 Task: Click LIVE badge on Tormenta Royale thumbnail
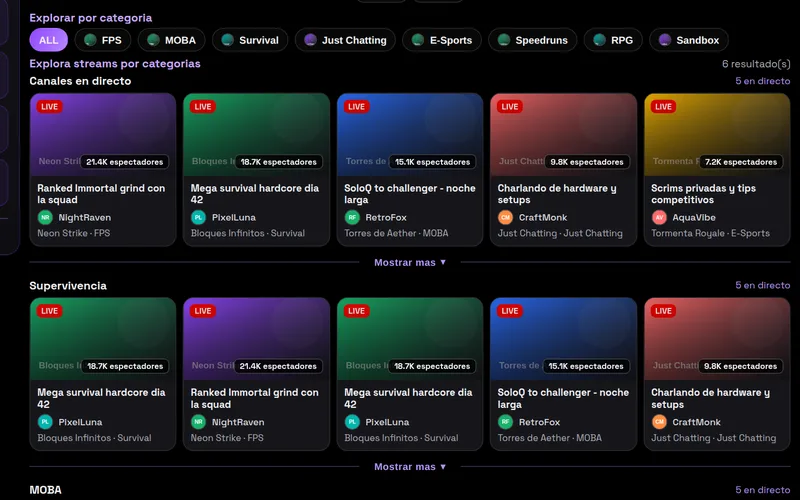663,107
